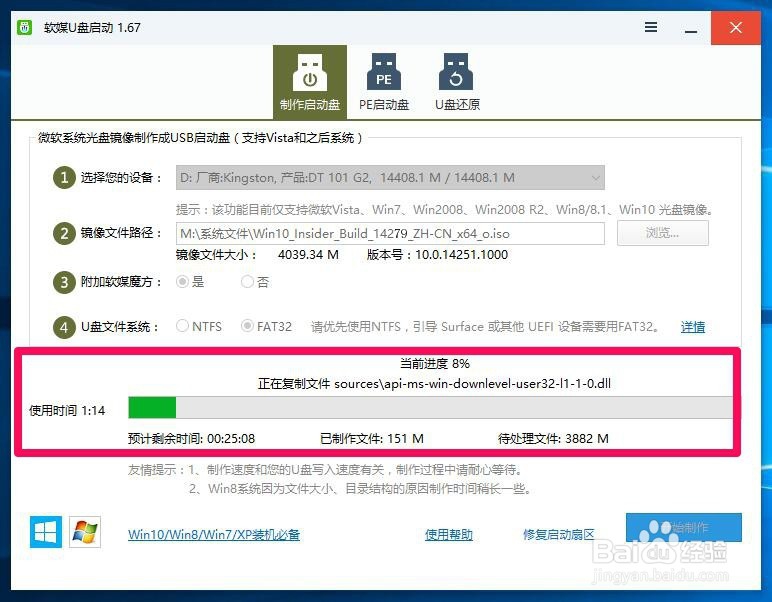Image resolution: width=772 pixels, height=602 pixels.
Task: Click the 软媒U盘启动 app logo icon
Action: 25,27
